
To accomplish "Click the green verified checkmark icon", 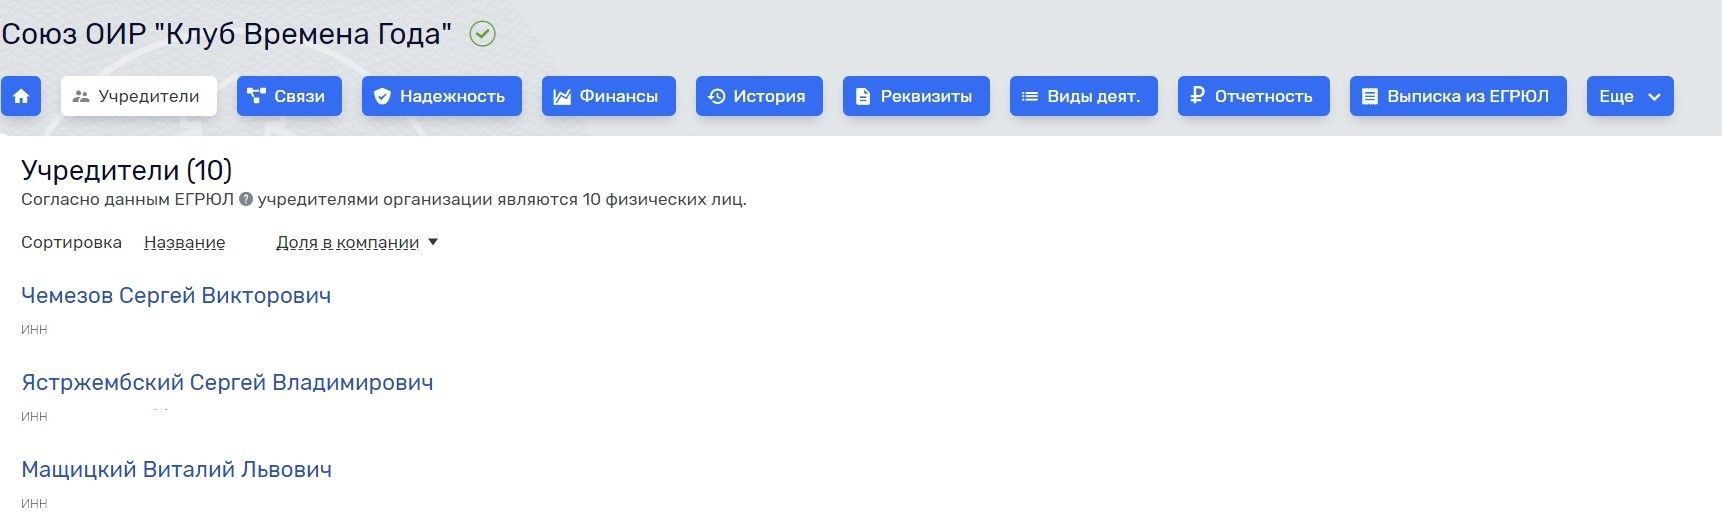I will 482,34.
